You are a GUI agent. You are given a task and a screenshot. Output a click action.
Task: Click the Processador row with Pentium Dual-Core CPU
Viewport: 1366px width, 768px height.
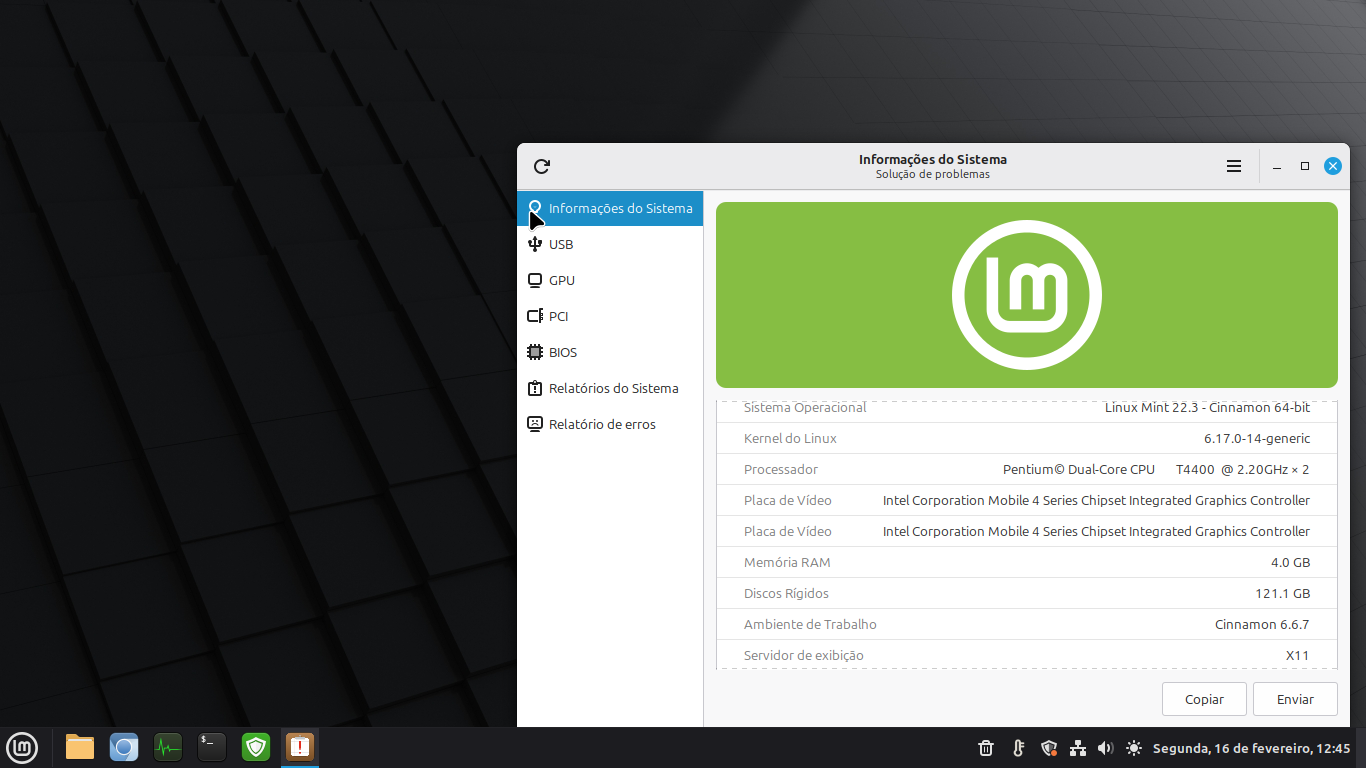[x=1027, y=469]
